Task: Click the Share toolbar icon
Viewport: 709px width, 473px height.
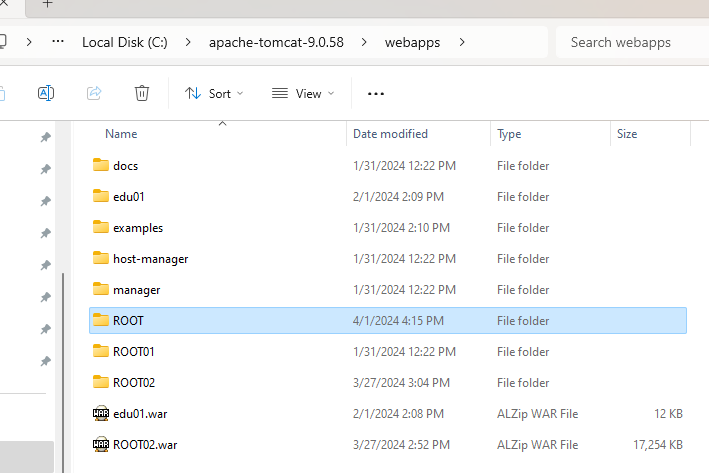Action: pyautogui.click(x=94, y=93)
